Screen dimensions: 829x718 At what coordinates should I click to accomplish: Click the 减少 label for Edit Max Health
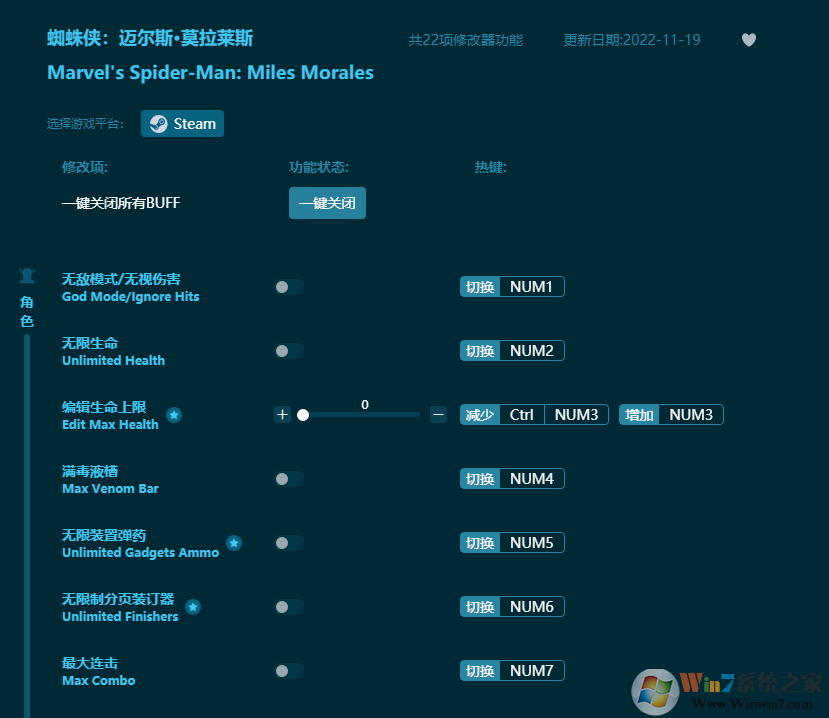480,415
